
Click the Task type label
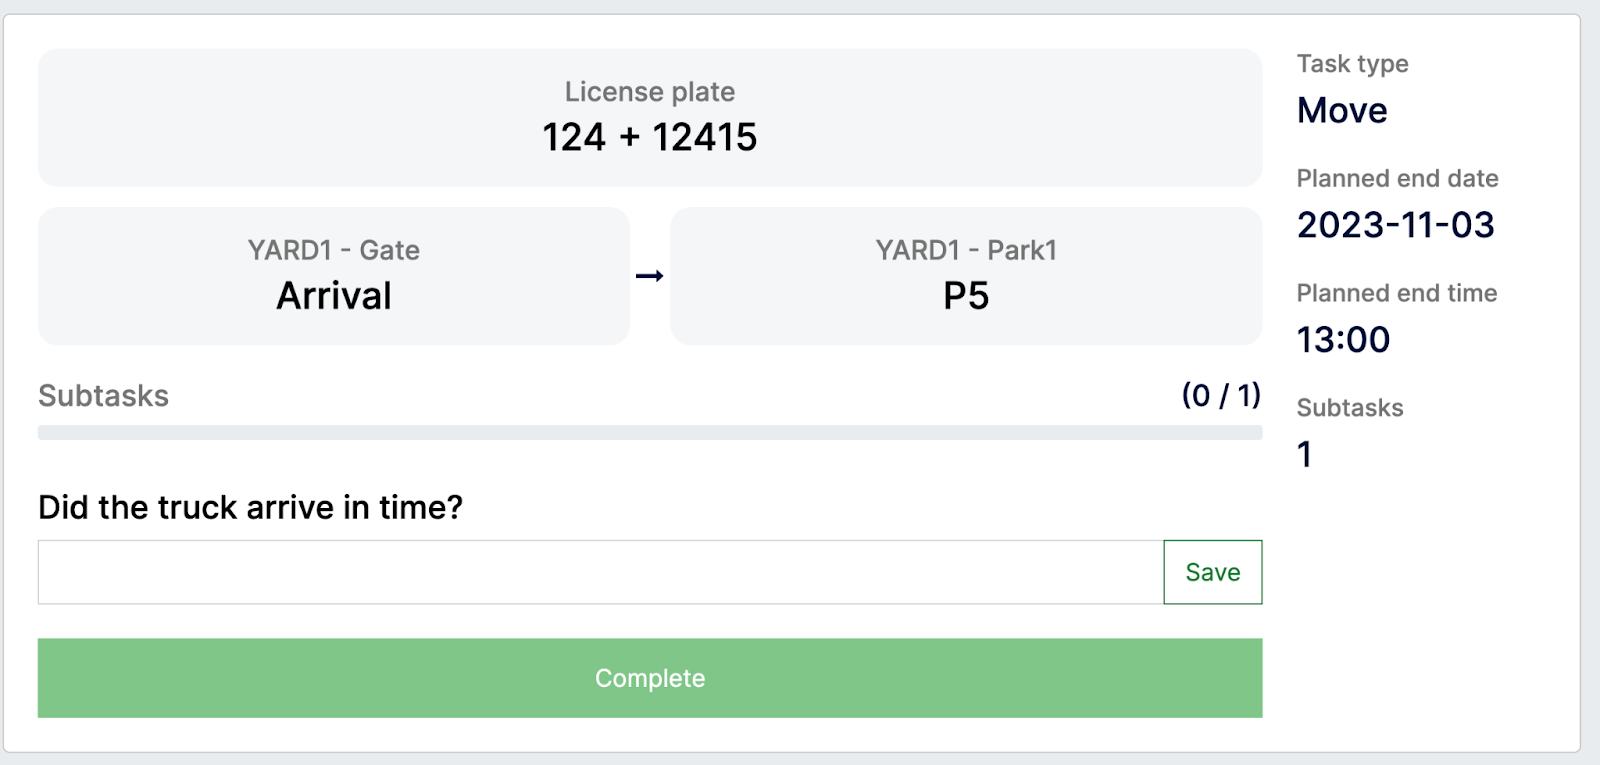tap(1352, 64)
